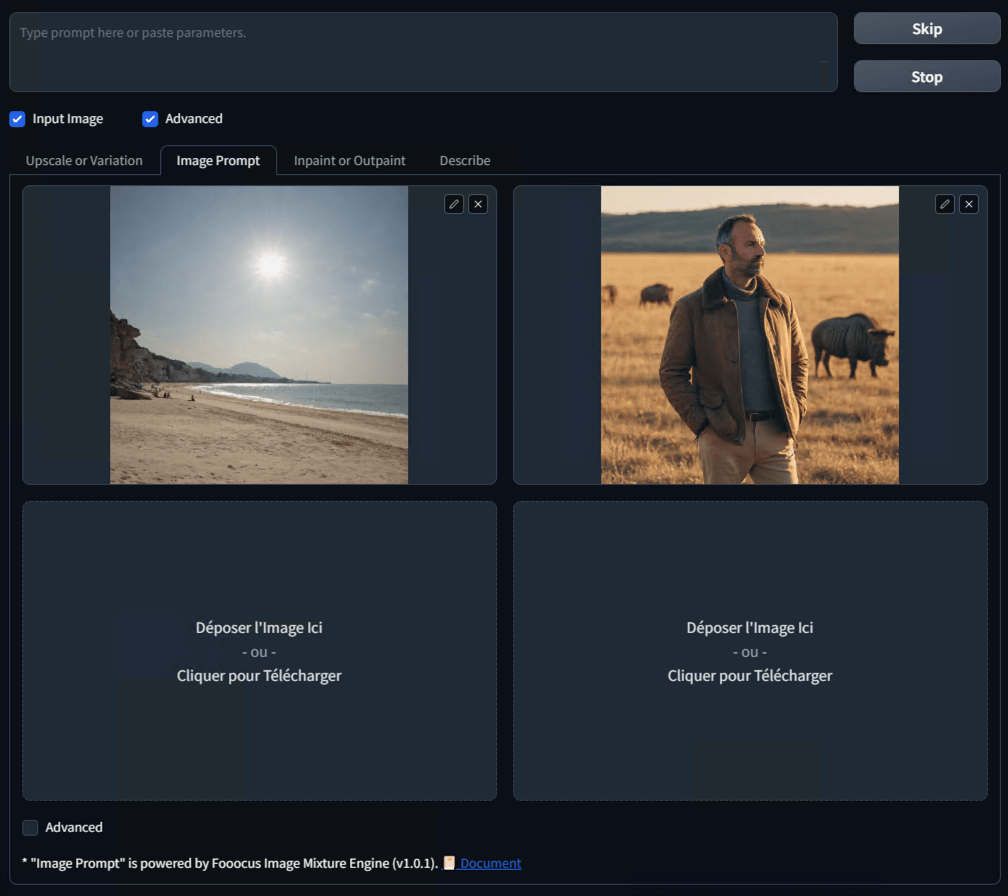
Task: Edit the beach image with pencil icon
Action: pyautogui.click(x=454, y=204)
